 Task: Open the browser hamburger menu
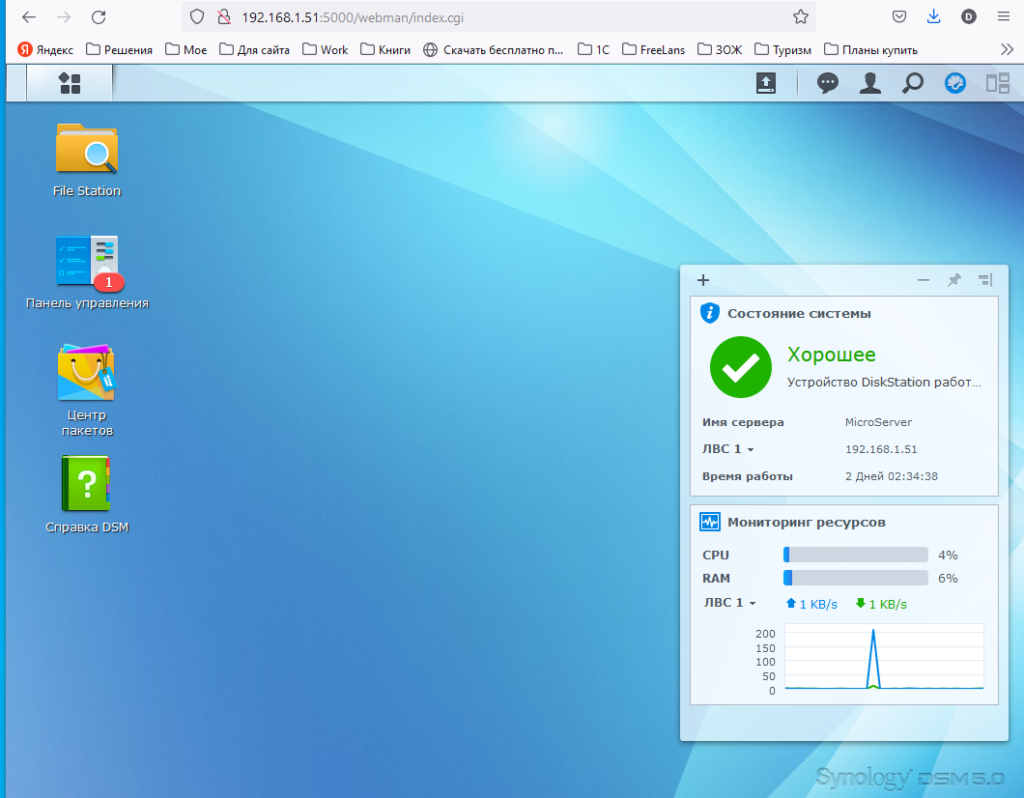(x=1004, y=17)
